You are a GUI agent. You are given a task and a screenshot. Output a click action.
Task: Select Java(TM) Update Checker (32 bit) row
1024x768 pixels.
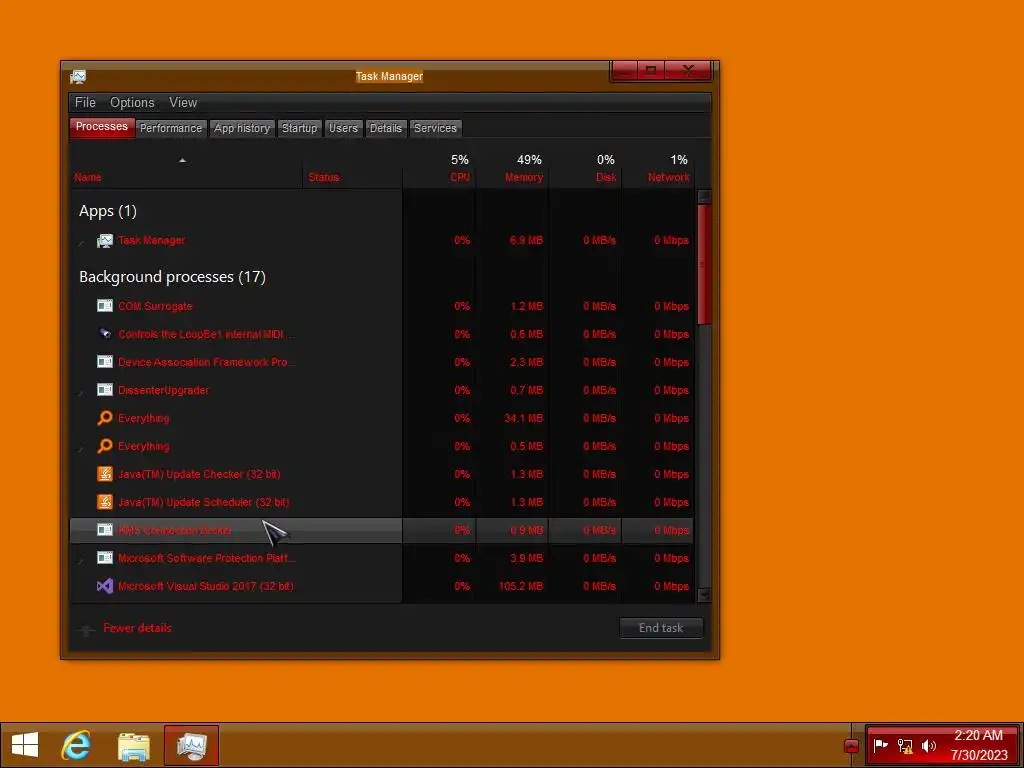(x=382, y=474)
